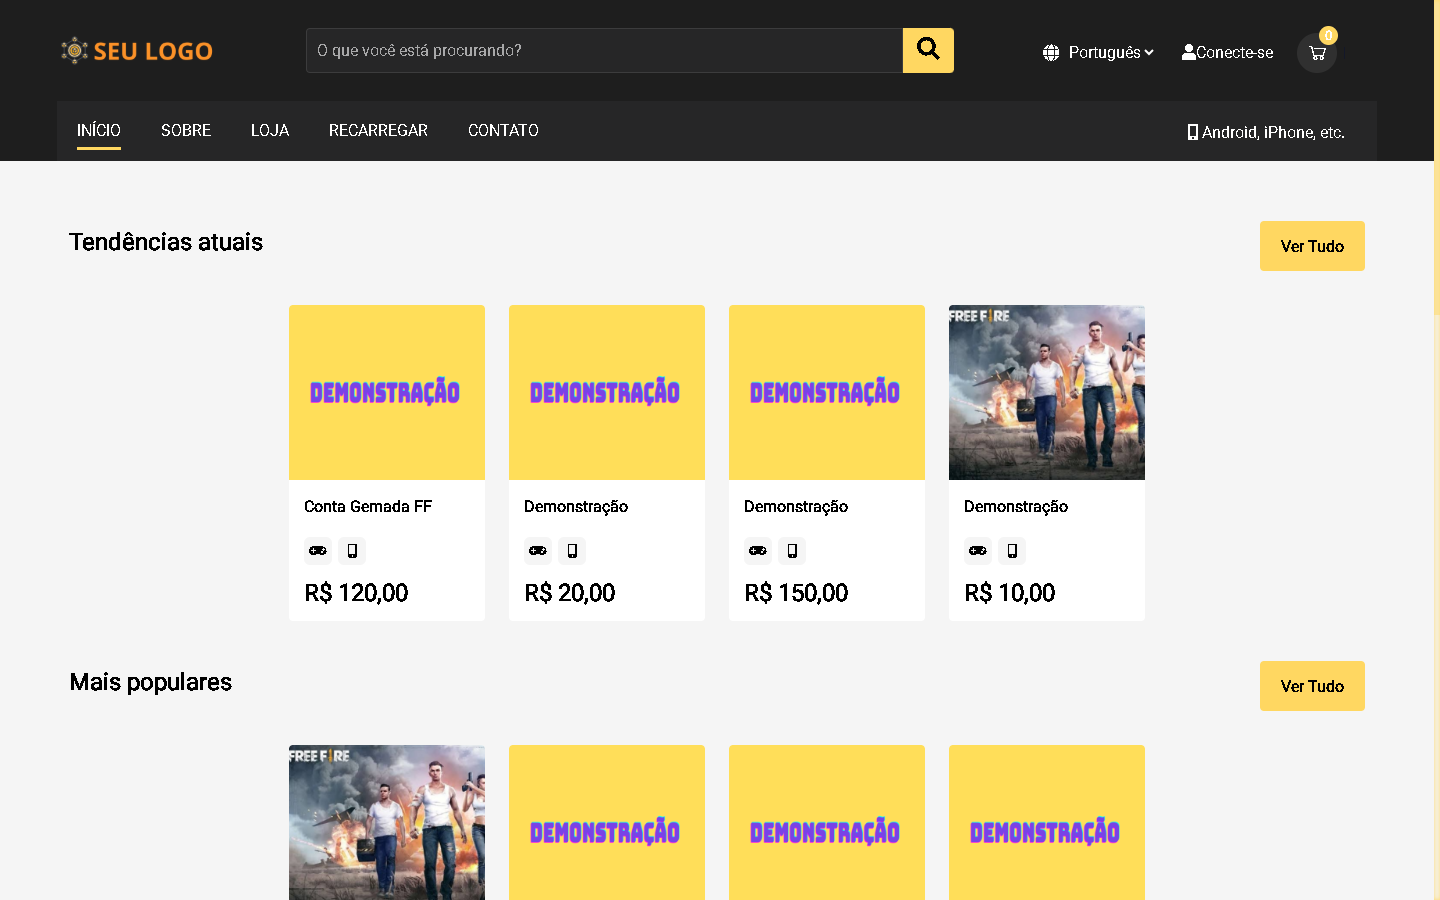
Task: Click the Conecte-se login link
Action: [1227, 52]
